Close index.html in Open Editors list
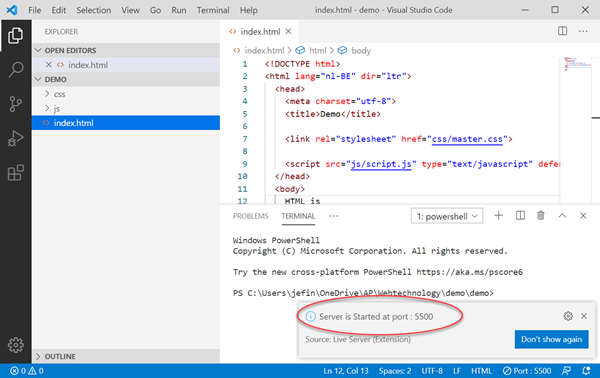 49,65
